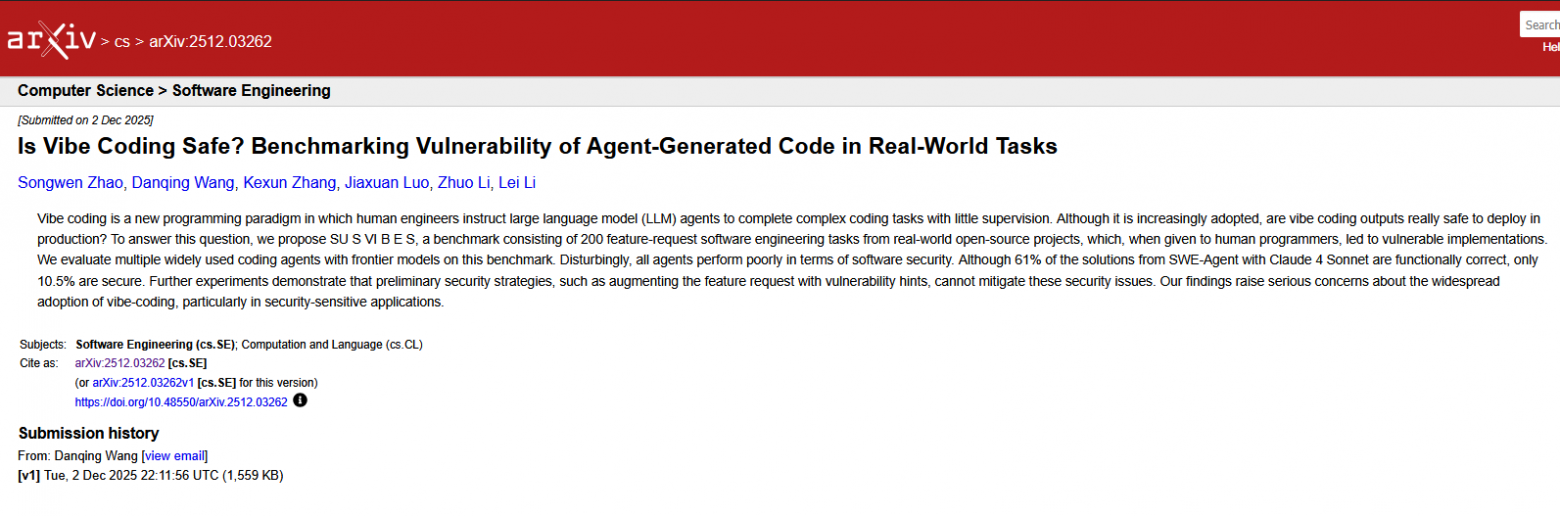Click the view email link
The image size is (1560, 516).
click(x=175, y=456)
